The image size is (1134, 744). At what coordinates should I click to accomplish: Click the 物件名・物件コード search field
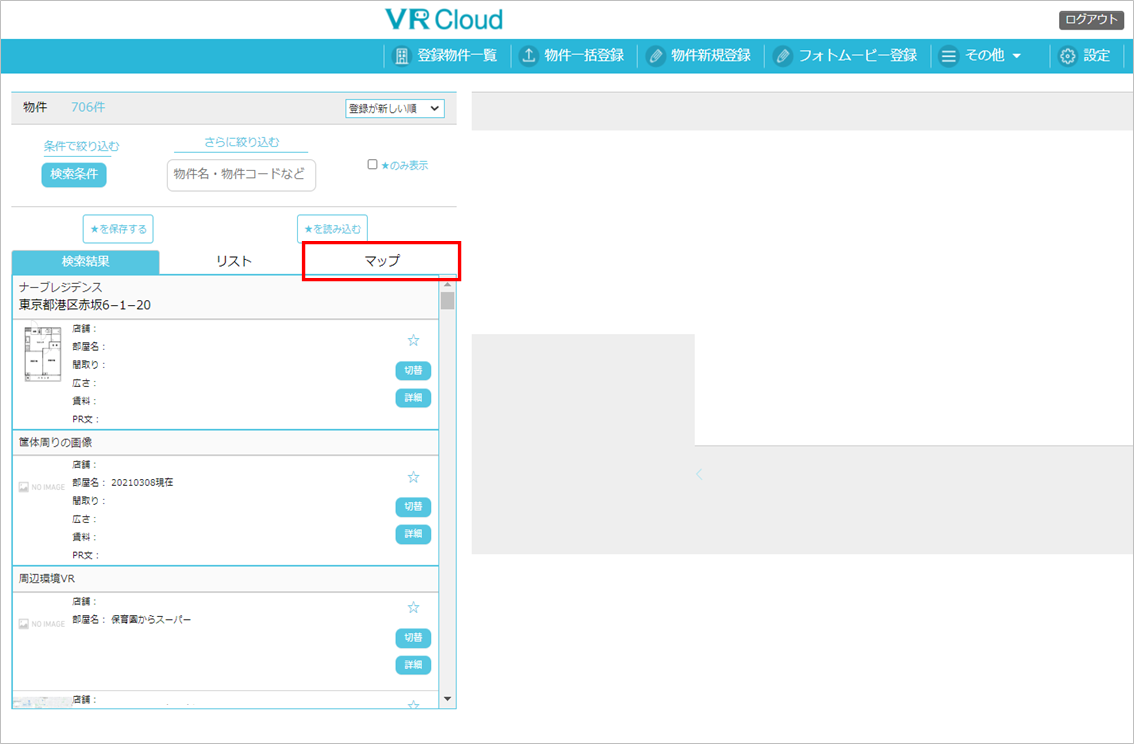pos(241,174)
